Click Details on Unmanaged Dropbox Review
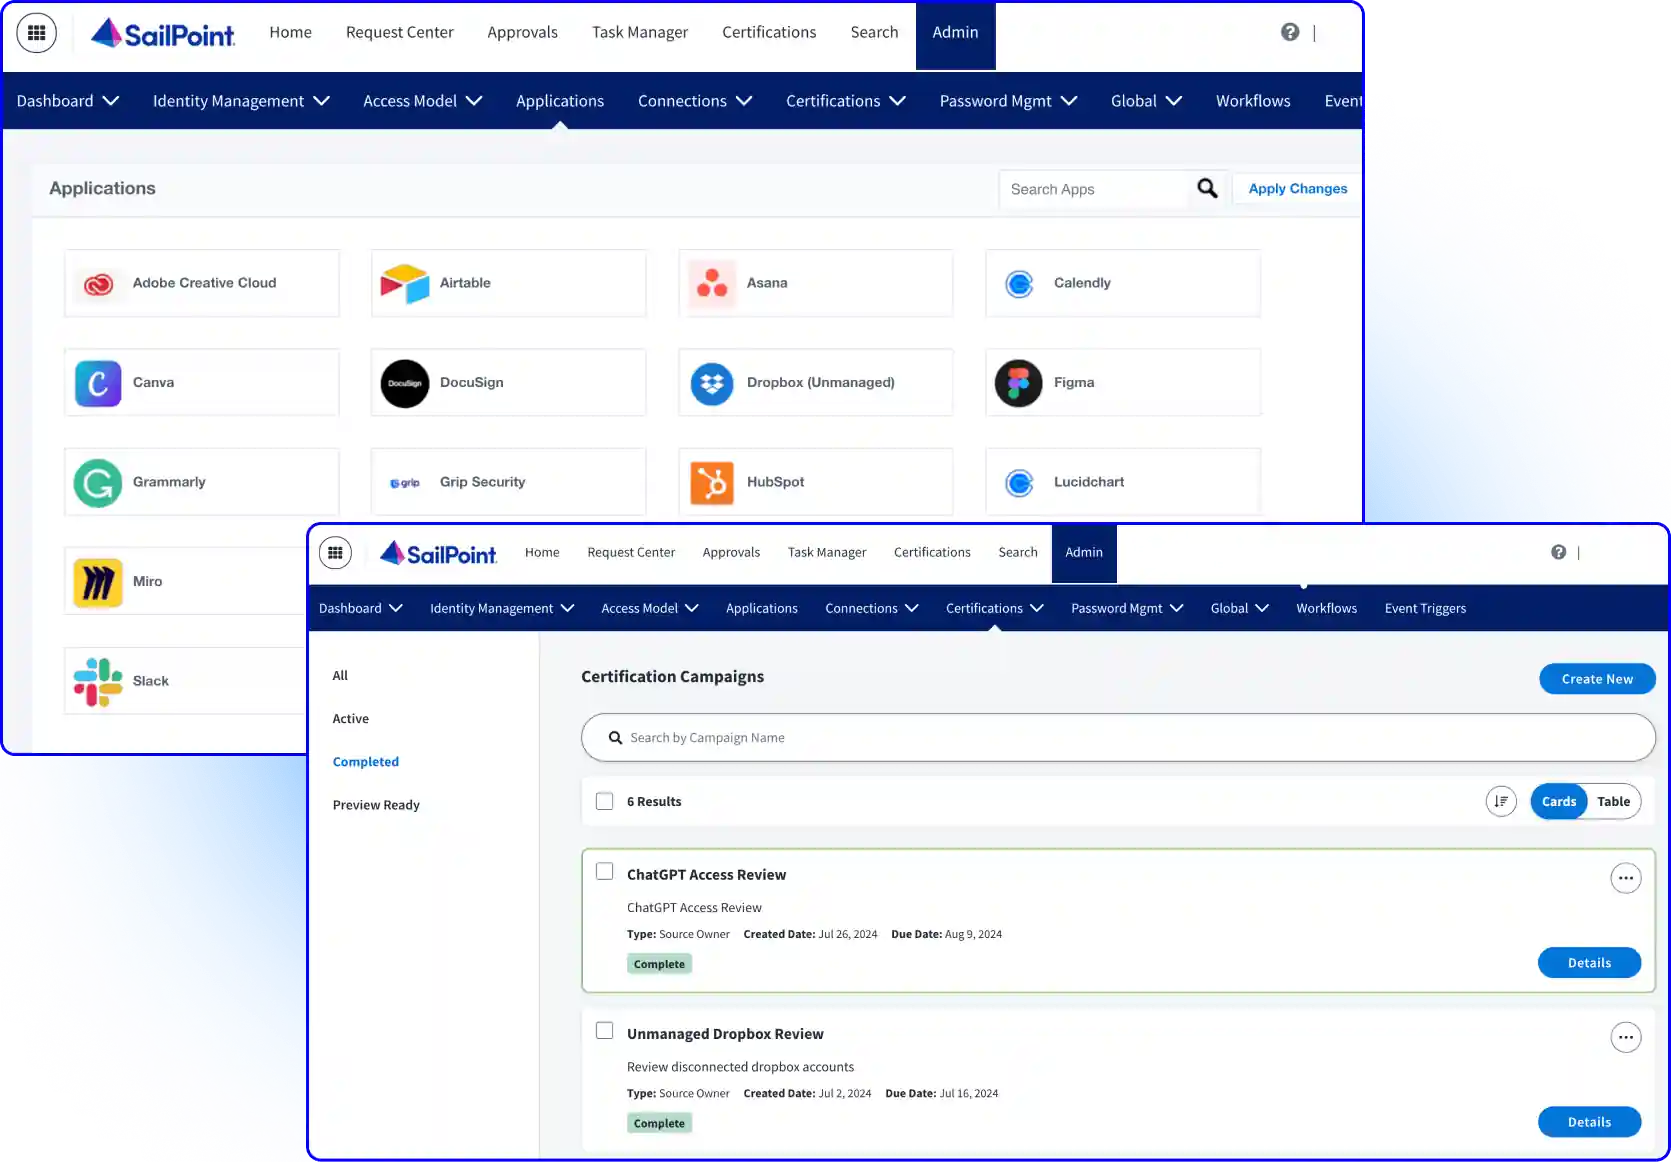The height and width of the screenshot is (1162, 1671). pos(1589,1122)
